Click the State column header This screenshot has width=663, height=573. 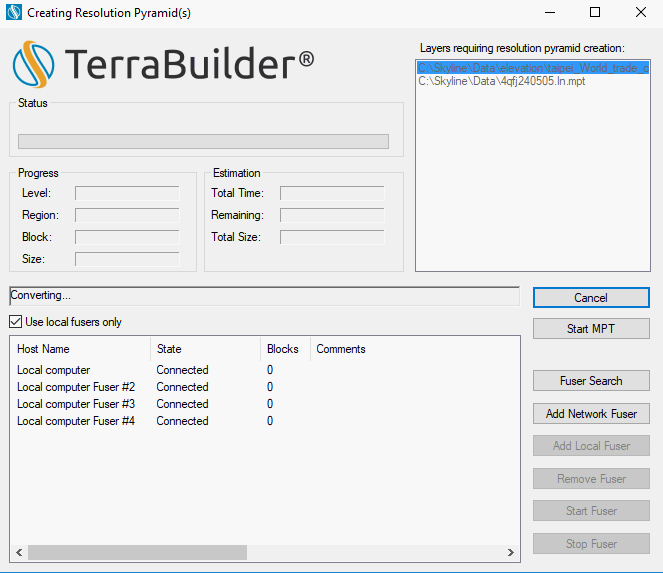click(x=205, y=349)
